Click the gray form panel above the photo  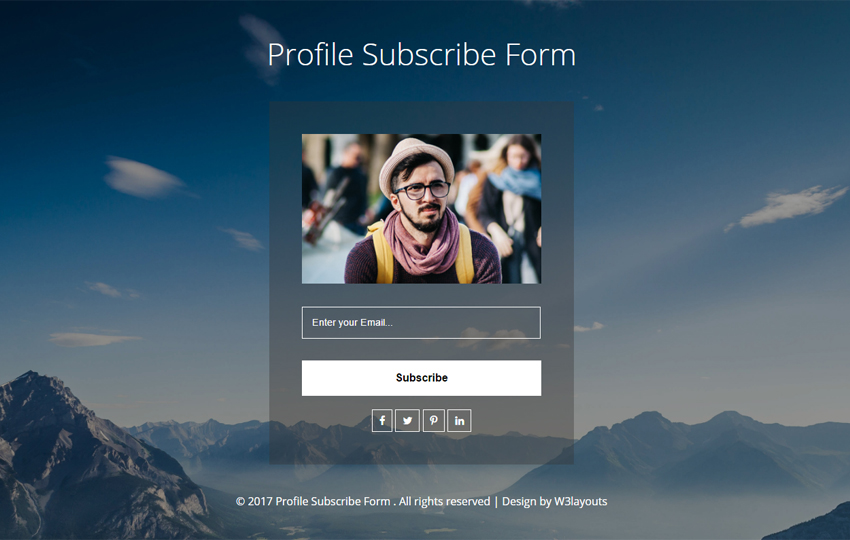(x=421, y=118)
